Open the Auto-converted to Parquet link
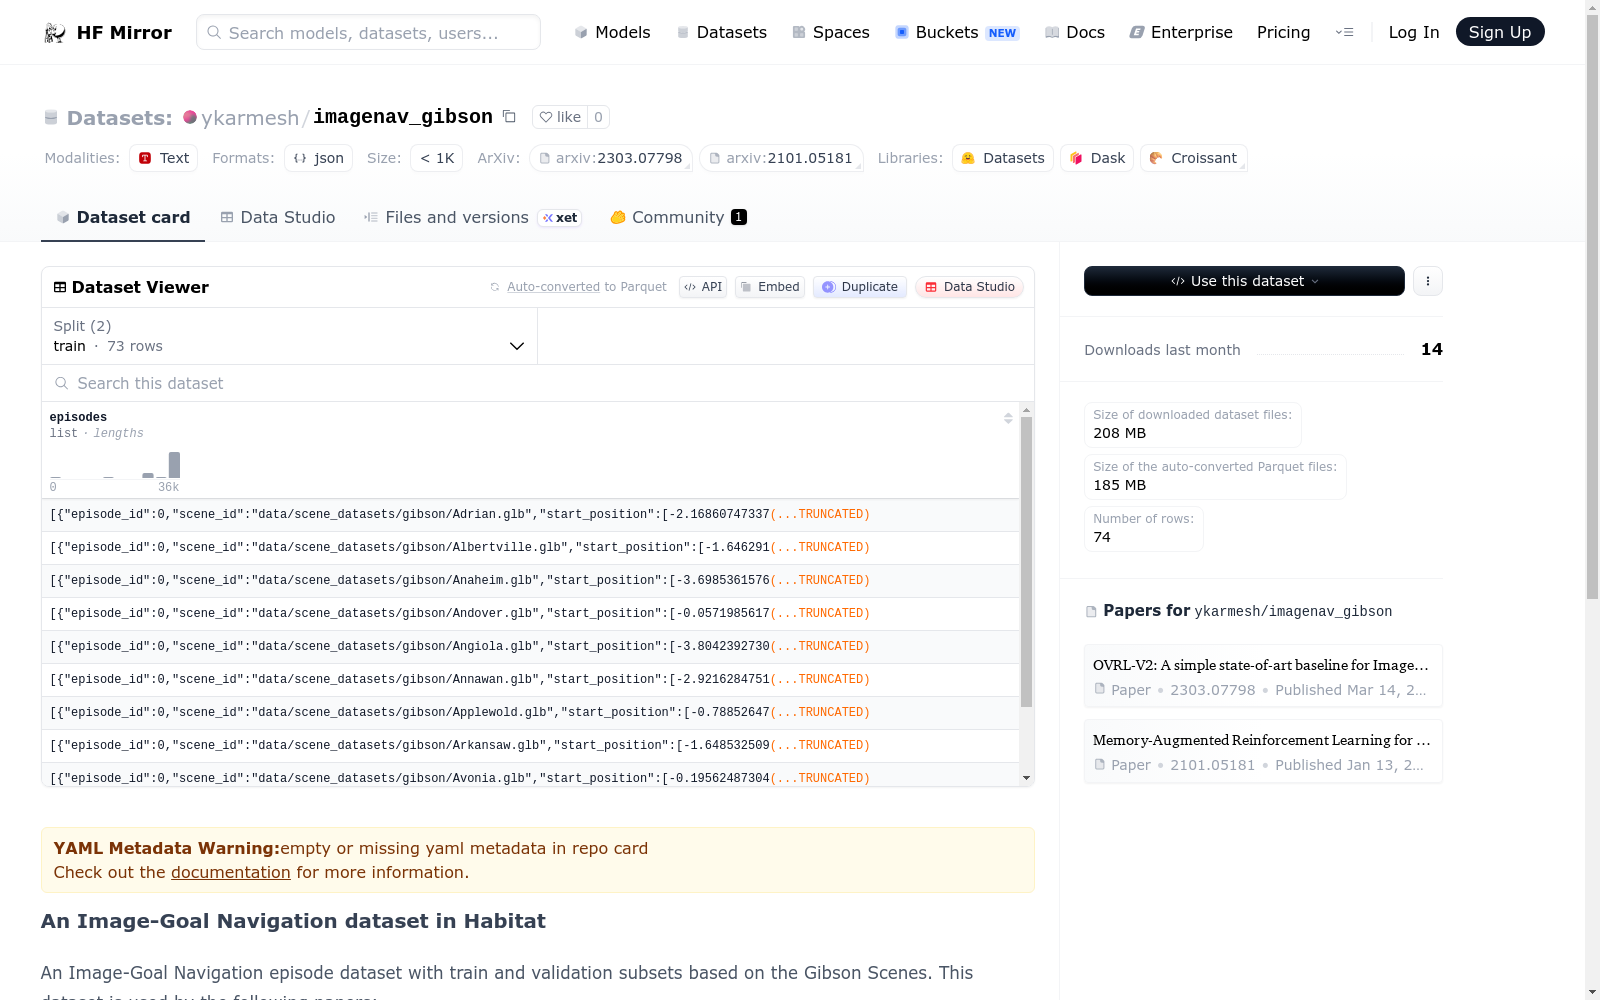Viewport: 1600px width, 1000px height. point(586,287)
